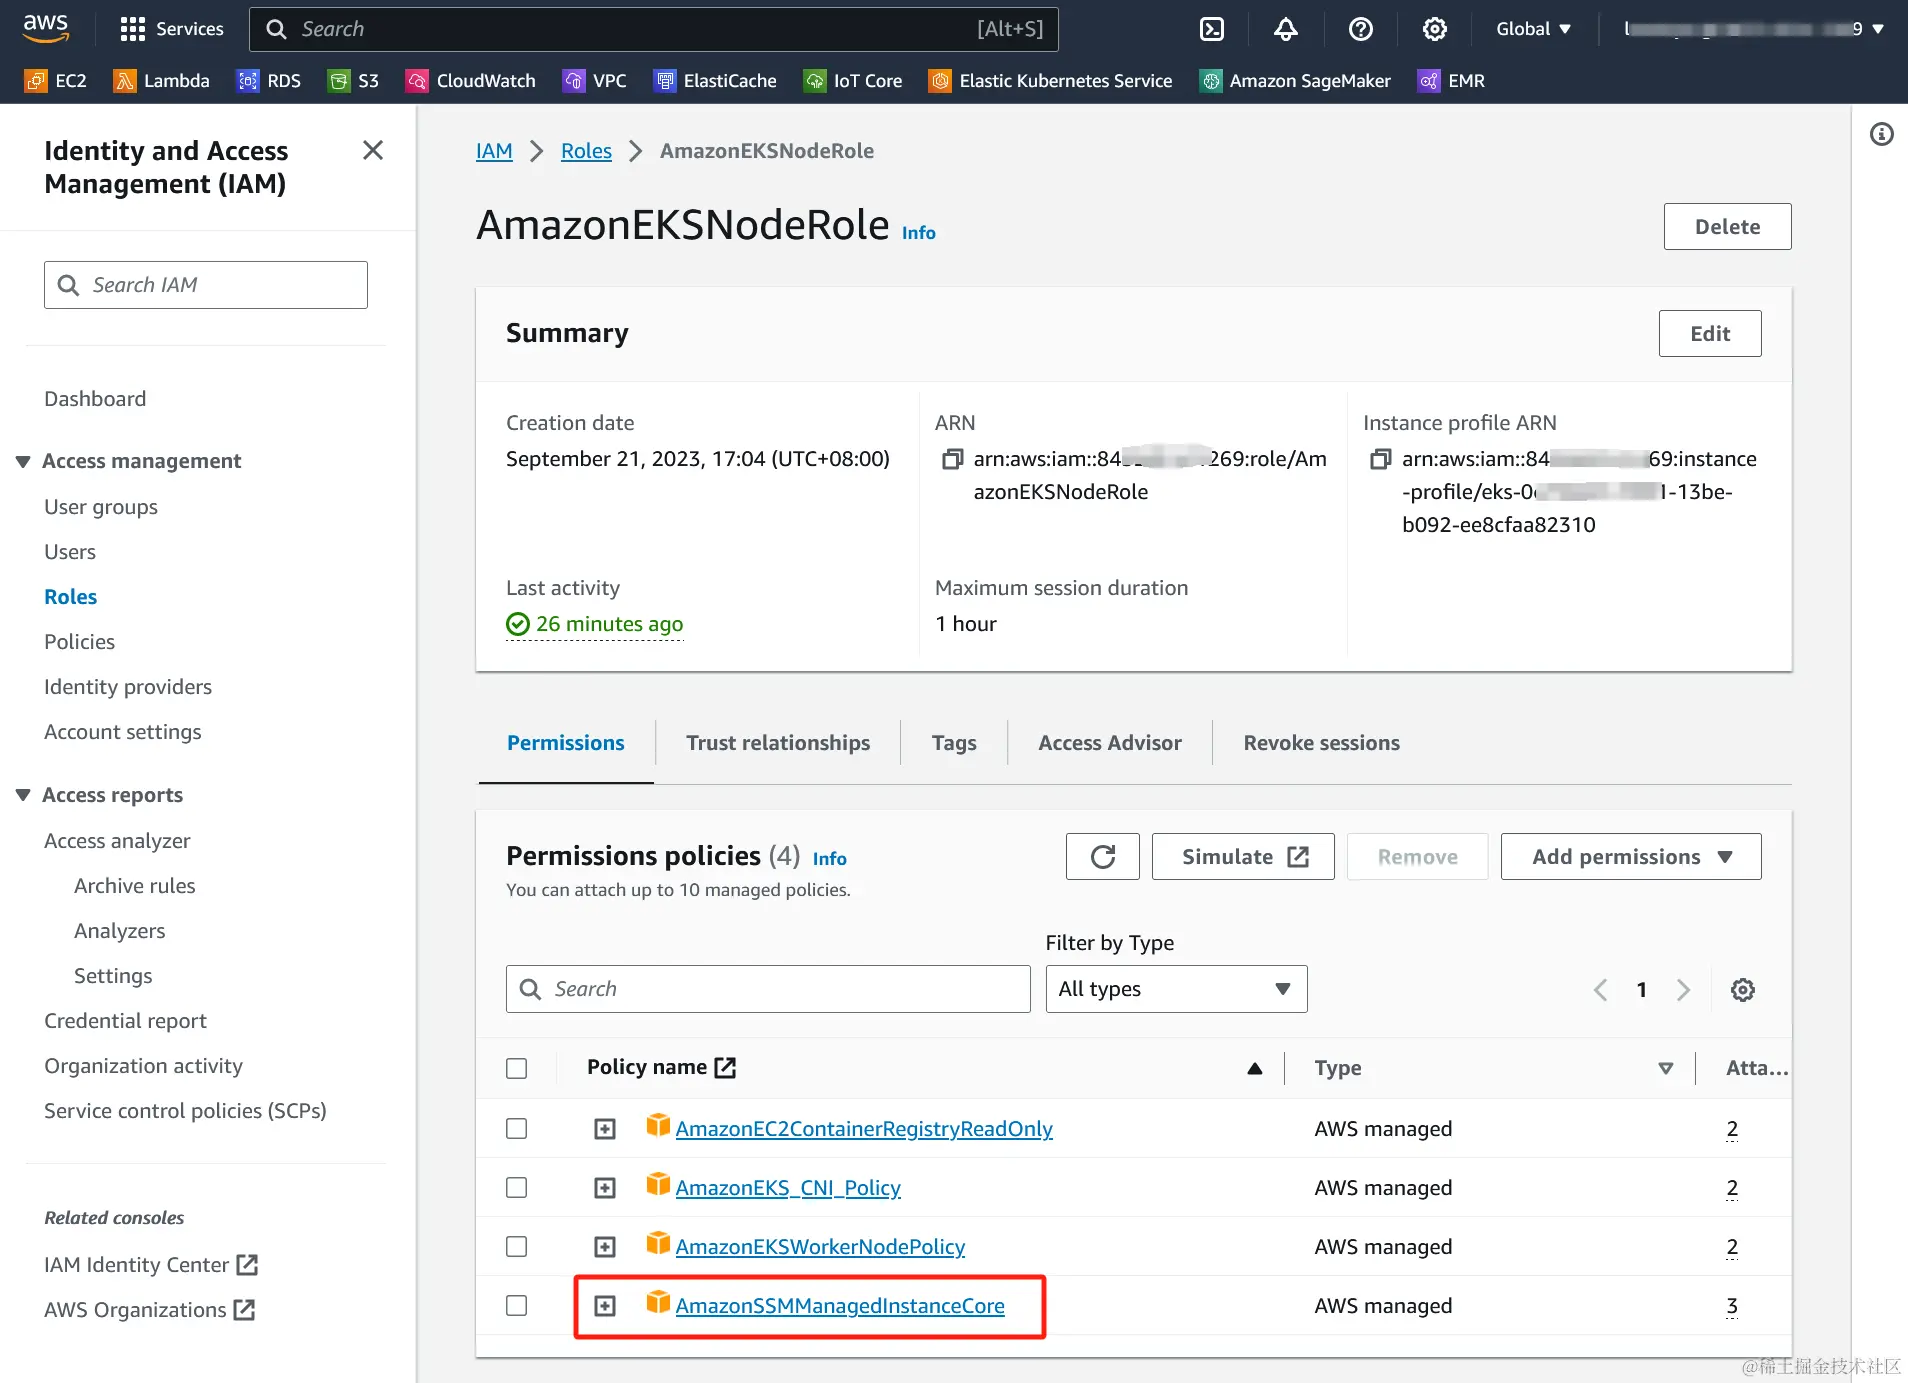
Task: Open Policies in the sidebar
Action: coord(79,642)
